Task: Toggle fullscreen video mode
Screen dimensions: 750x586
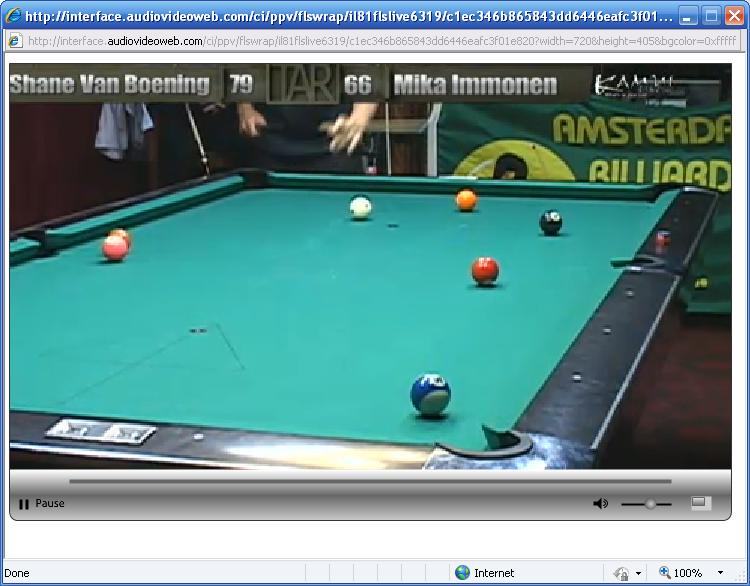Action: click(701, 503)
